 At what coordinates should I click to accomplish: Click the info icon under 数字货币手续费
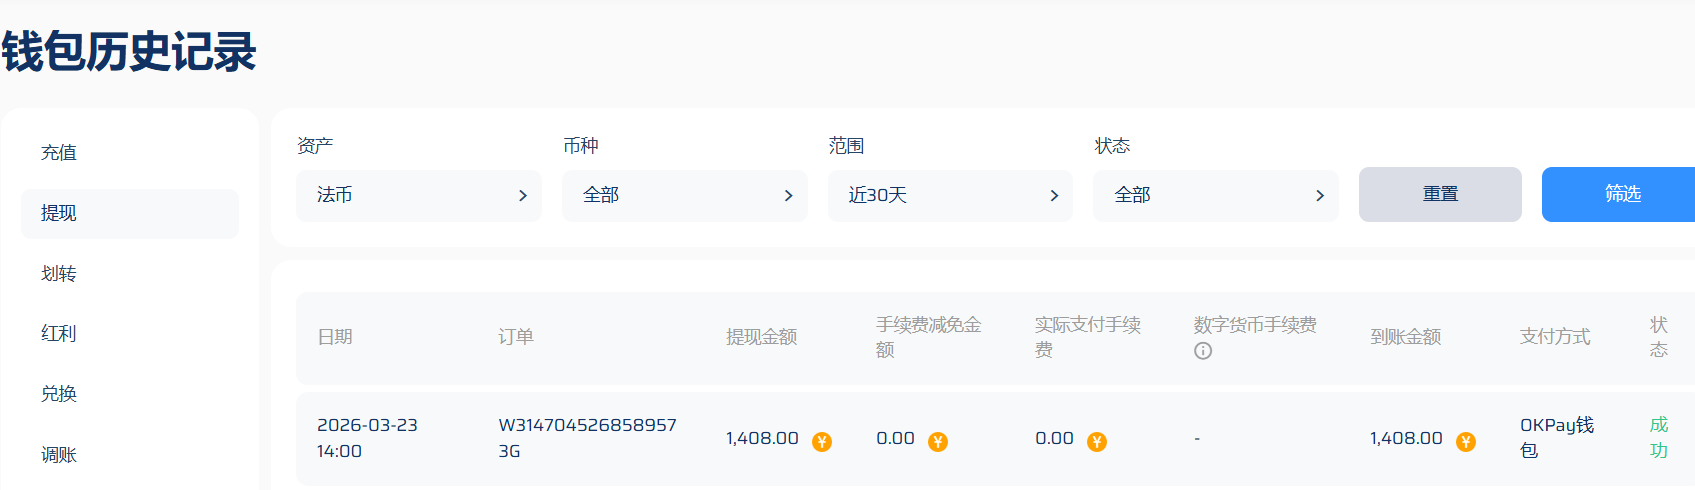tap(1203, 351)
